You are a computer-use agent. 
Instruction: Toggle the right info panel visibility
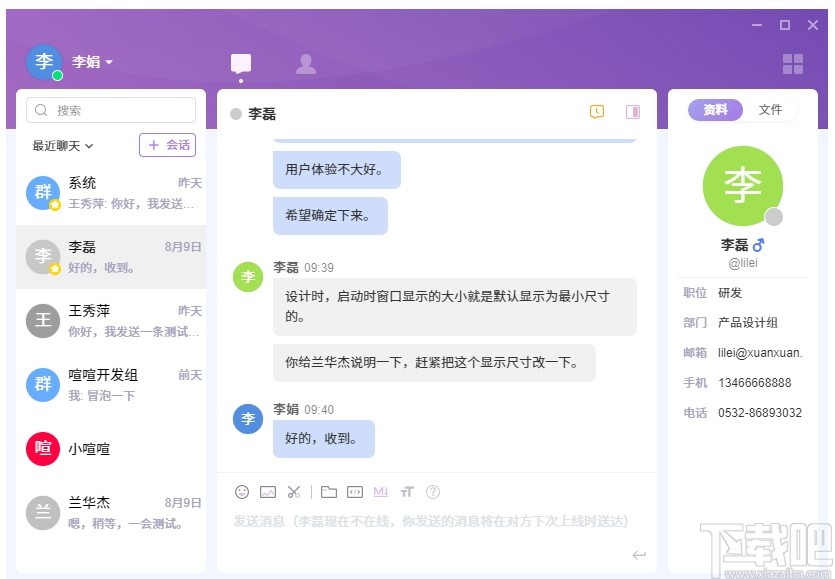click(632, 112)
